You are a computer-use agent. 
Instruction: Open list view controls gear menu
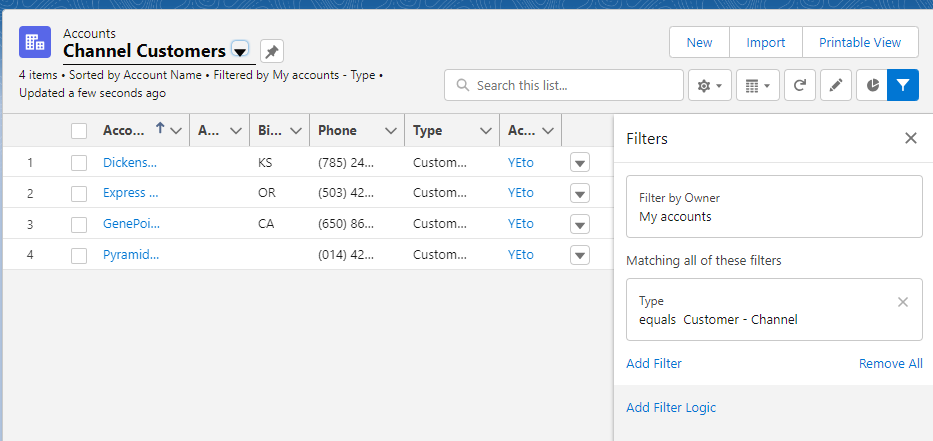coord(710,86)
